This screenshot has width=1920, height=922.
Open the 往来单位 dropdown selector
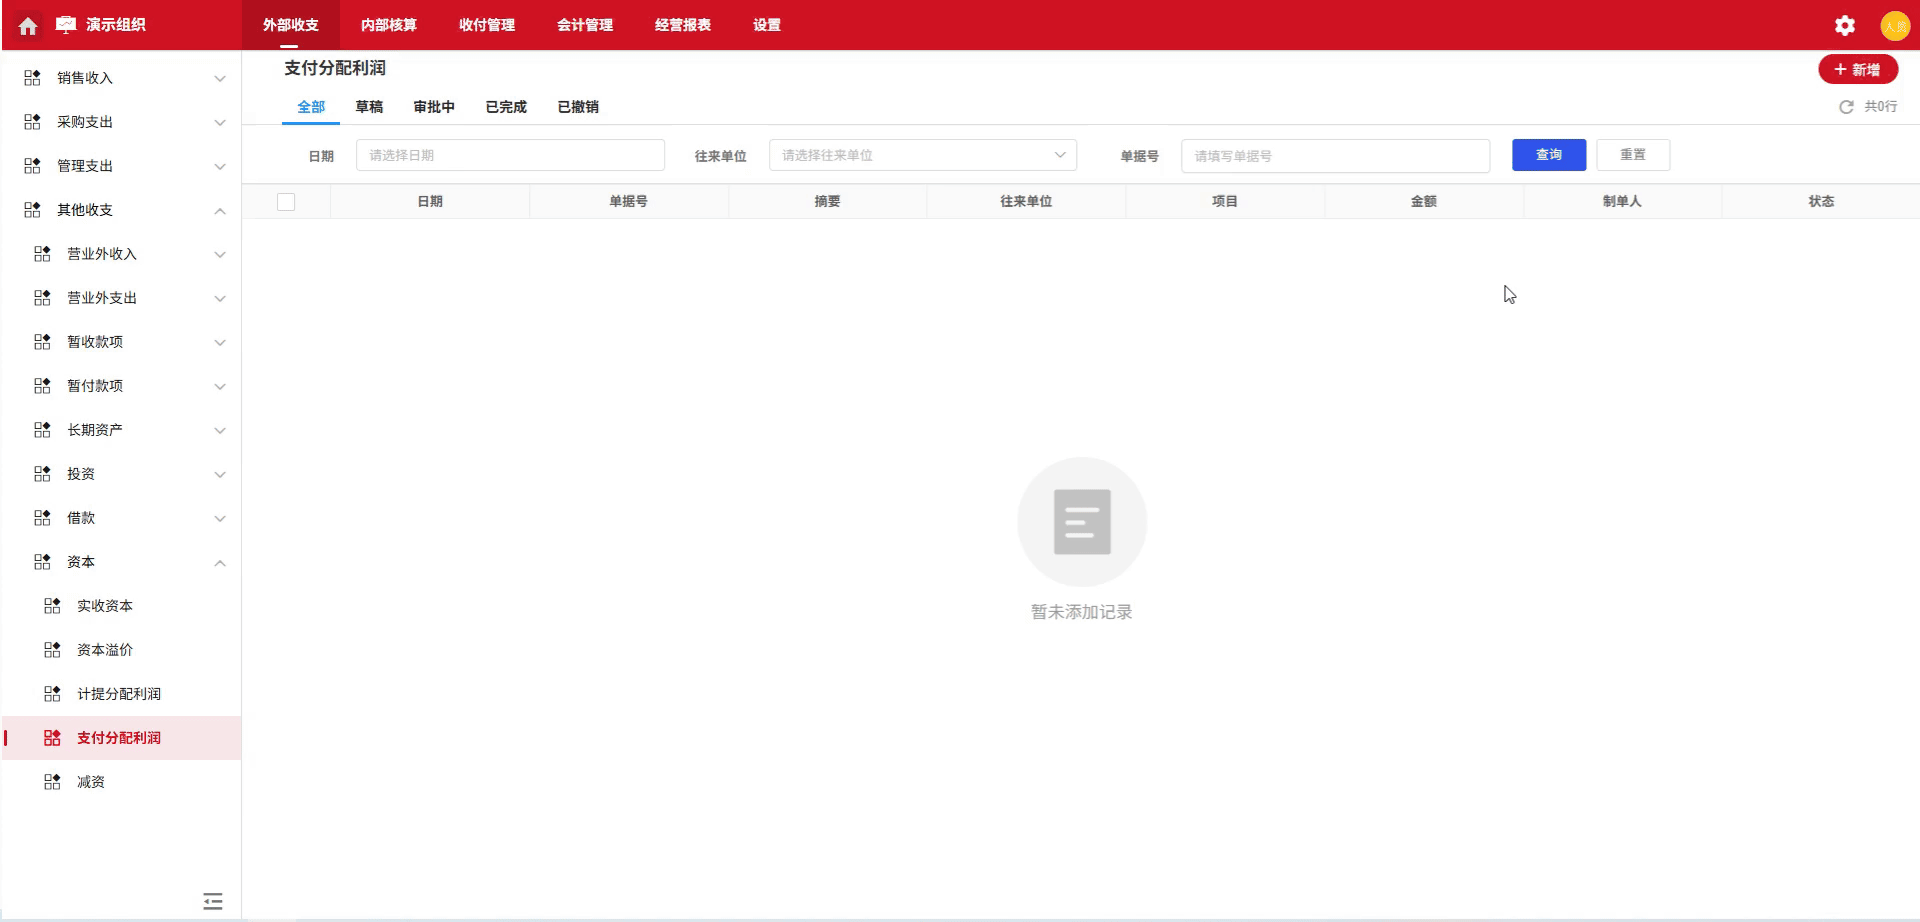click(922, 155)
